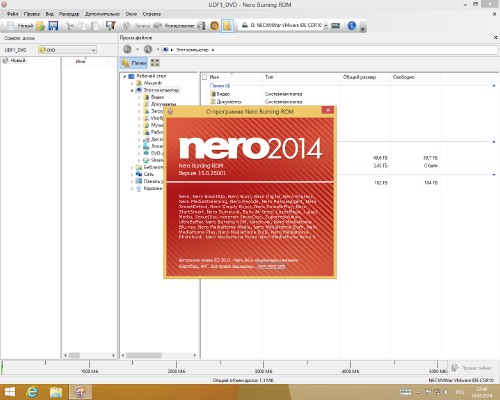Click the open compilation folder icon
500x400 pixels.
[41, 26]
